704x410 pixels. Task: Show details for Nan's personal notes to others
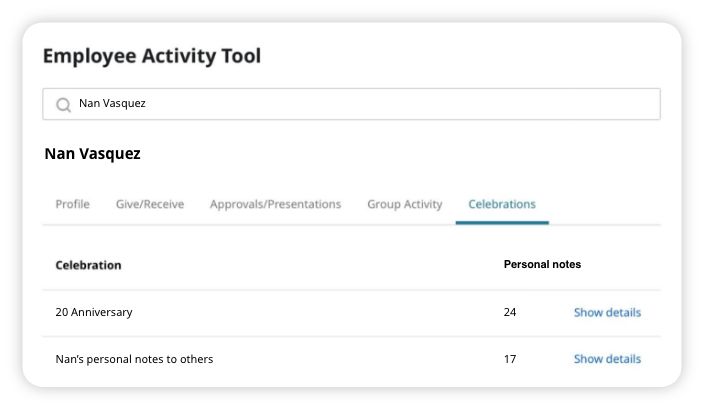(x=607, y=359)
